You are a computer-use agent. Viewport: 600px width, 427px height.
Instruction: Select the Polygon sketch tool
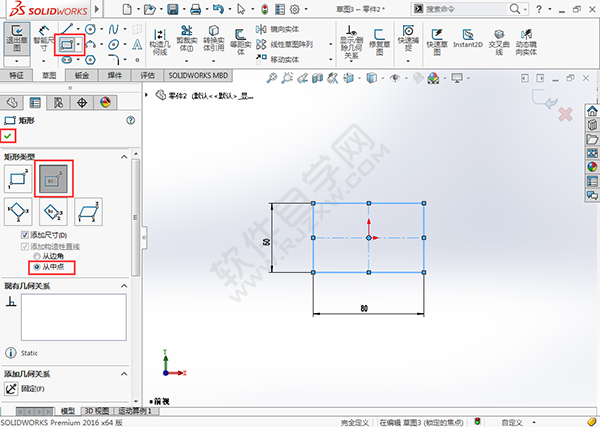point(90,60)
